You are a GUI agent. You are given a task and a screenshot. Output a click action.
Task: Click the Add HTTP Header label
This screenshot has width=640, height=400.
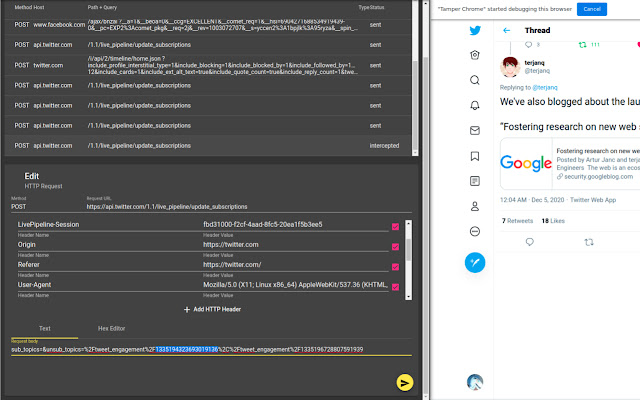click(217, 309)
